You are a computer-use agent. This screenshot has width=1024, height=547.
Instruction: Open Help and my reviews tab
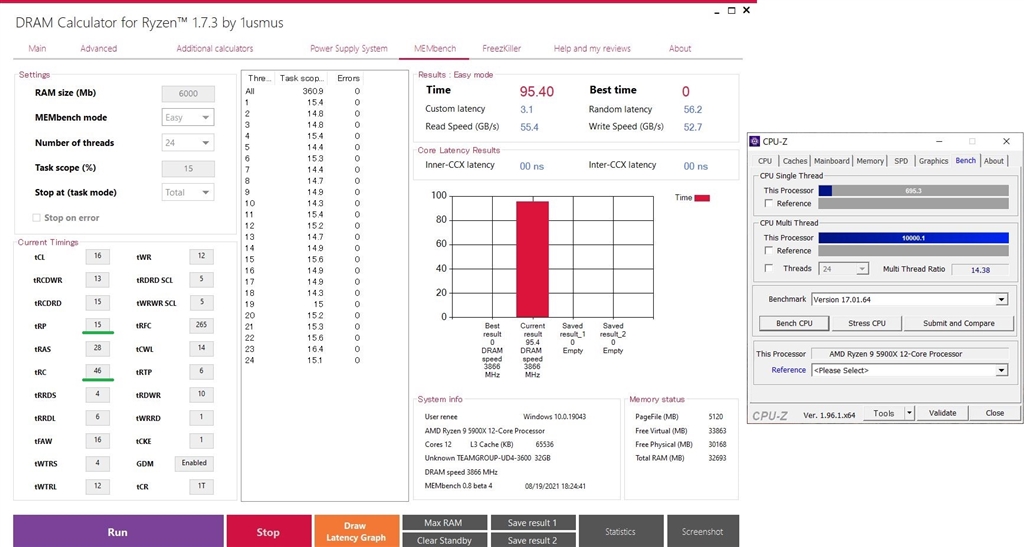[592, 48]
